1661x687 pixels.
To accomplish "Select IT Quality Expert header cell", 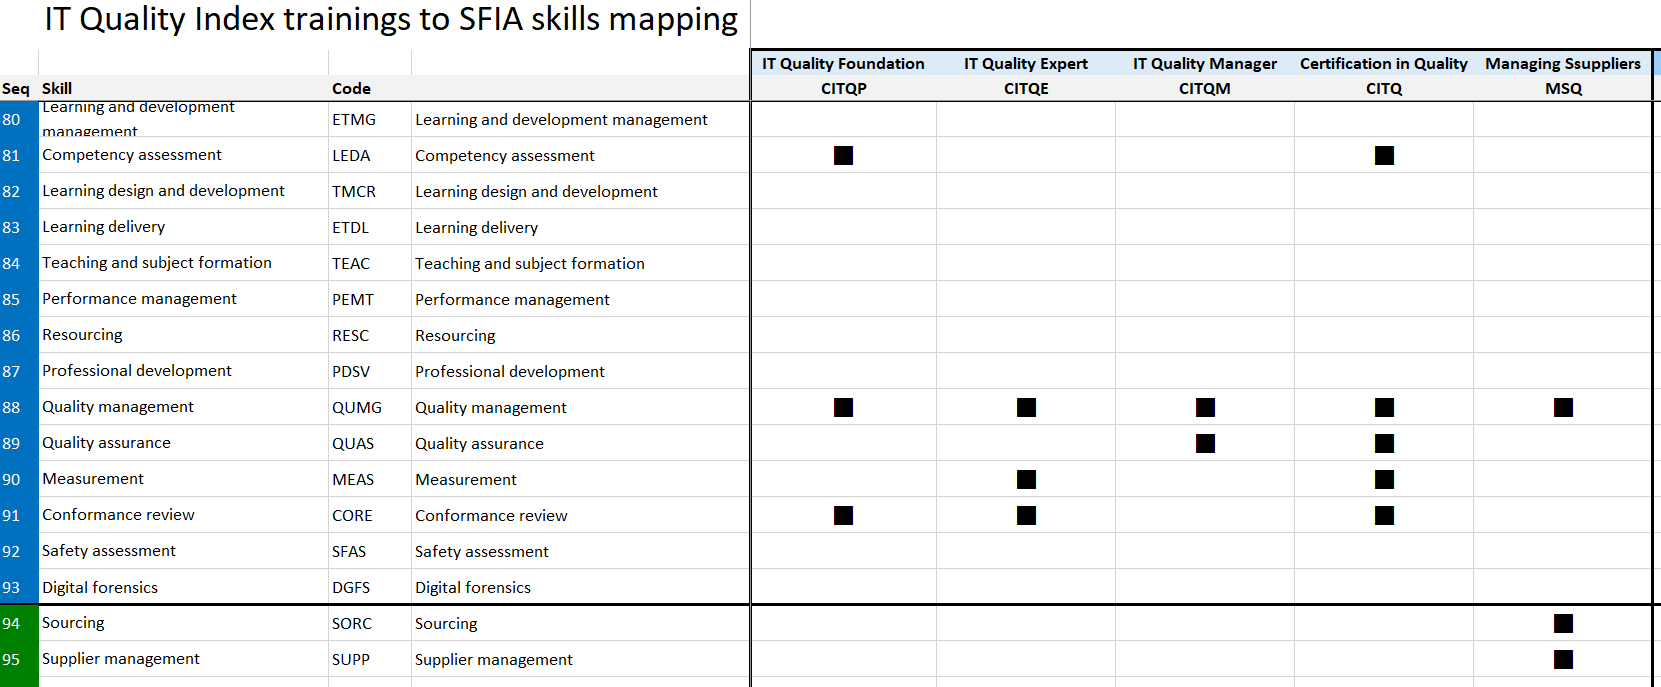I will (1026, 64).
